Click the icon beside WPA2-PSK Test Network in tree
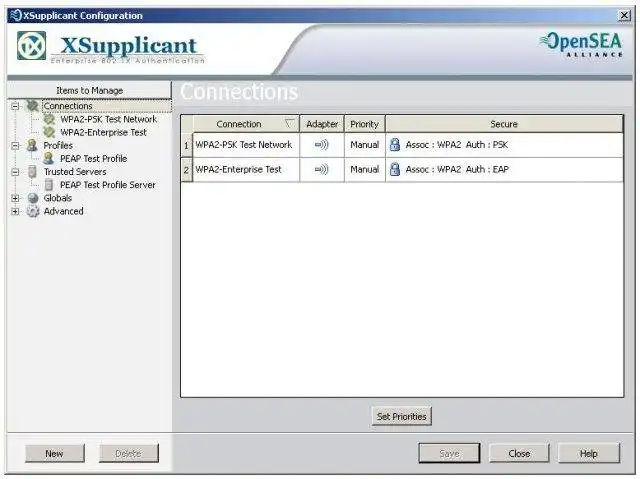This screenshot has width=640, height=479. tap(49, 119)
